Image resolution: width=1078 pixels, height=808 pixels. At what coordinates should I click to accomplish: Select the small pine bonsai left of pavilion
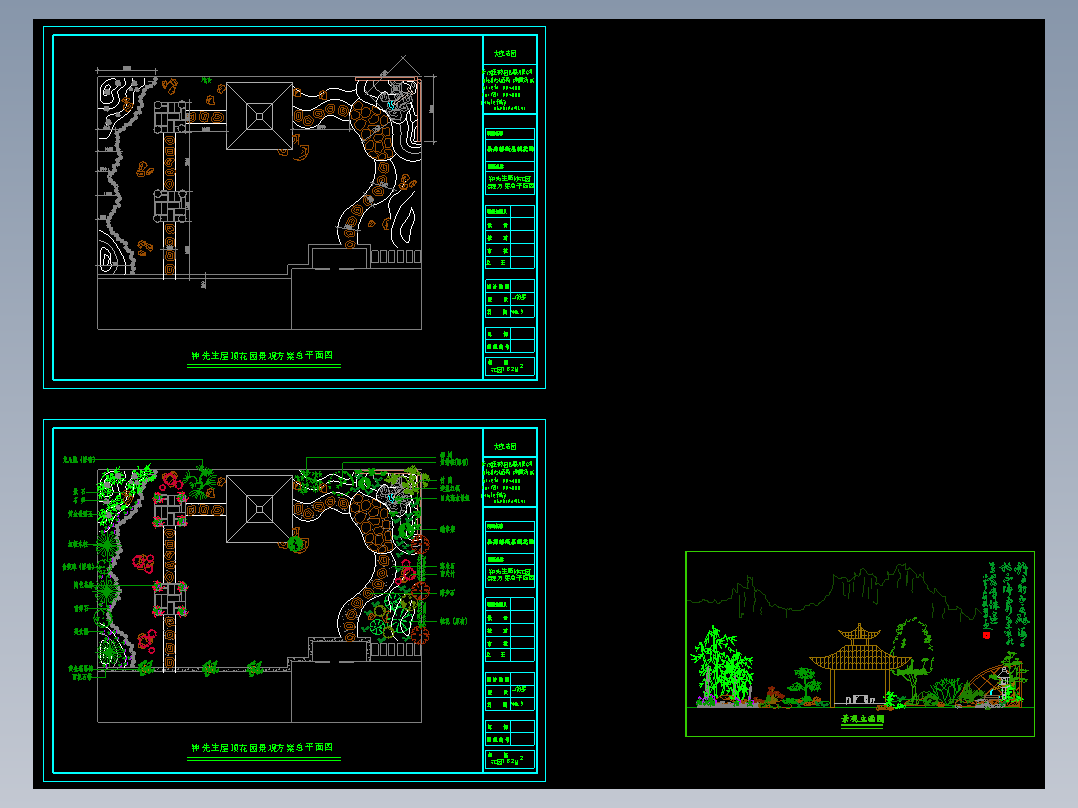pos(804,683)
